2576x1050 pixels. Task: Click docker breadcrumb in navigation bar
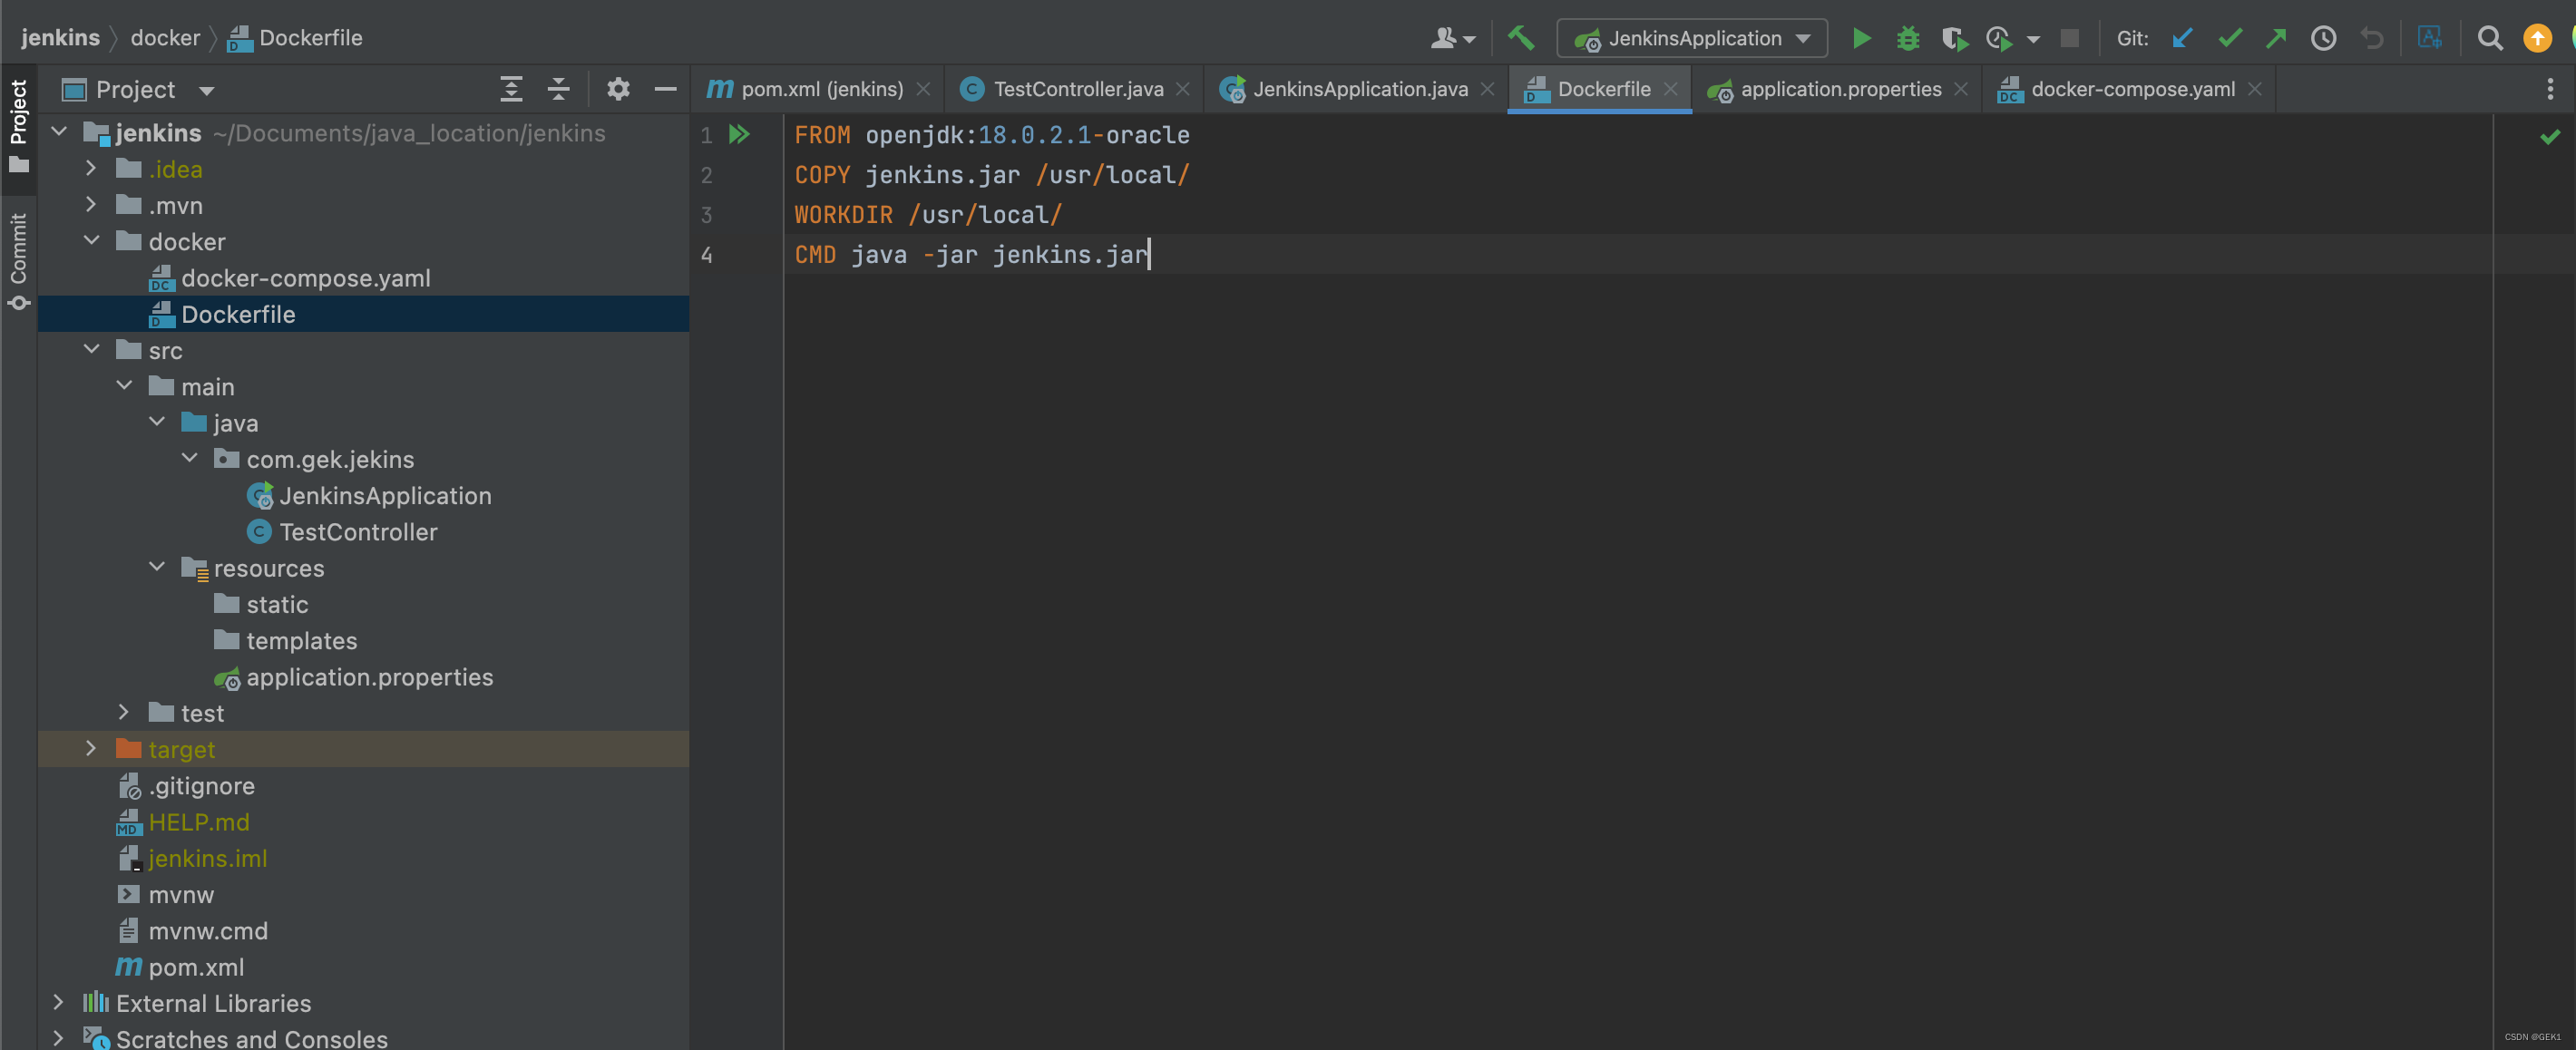[165, 38]
